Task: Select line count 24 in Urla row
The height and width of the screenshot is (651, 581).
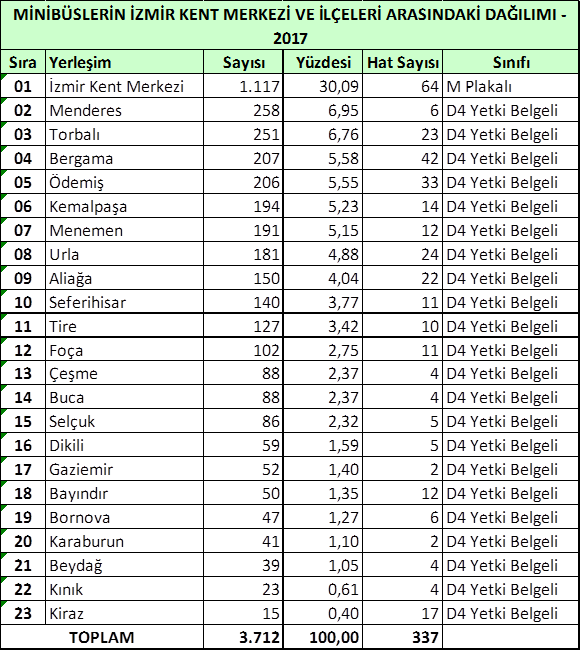Action: [403, 254]
